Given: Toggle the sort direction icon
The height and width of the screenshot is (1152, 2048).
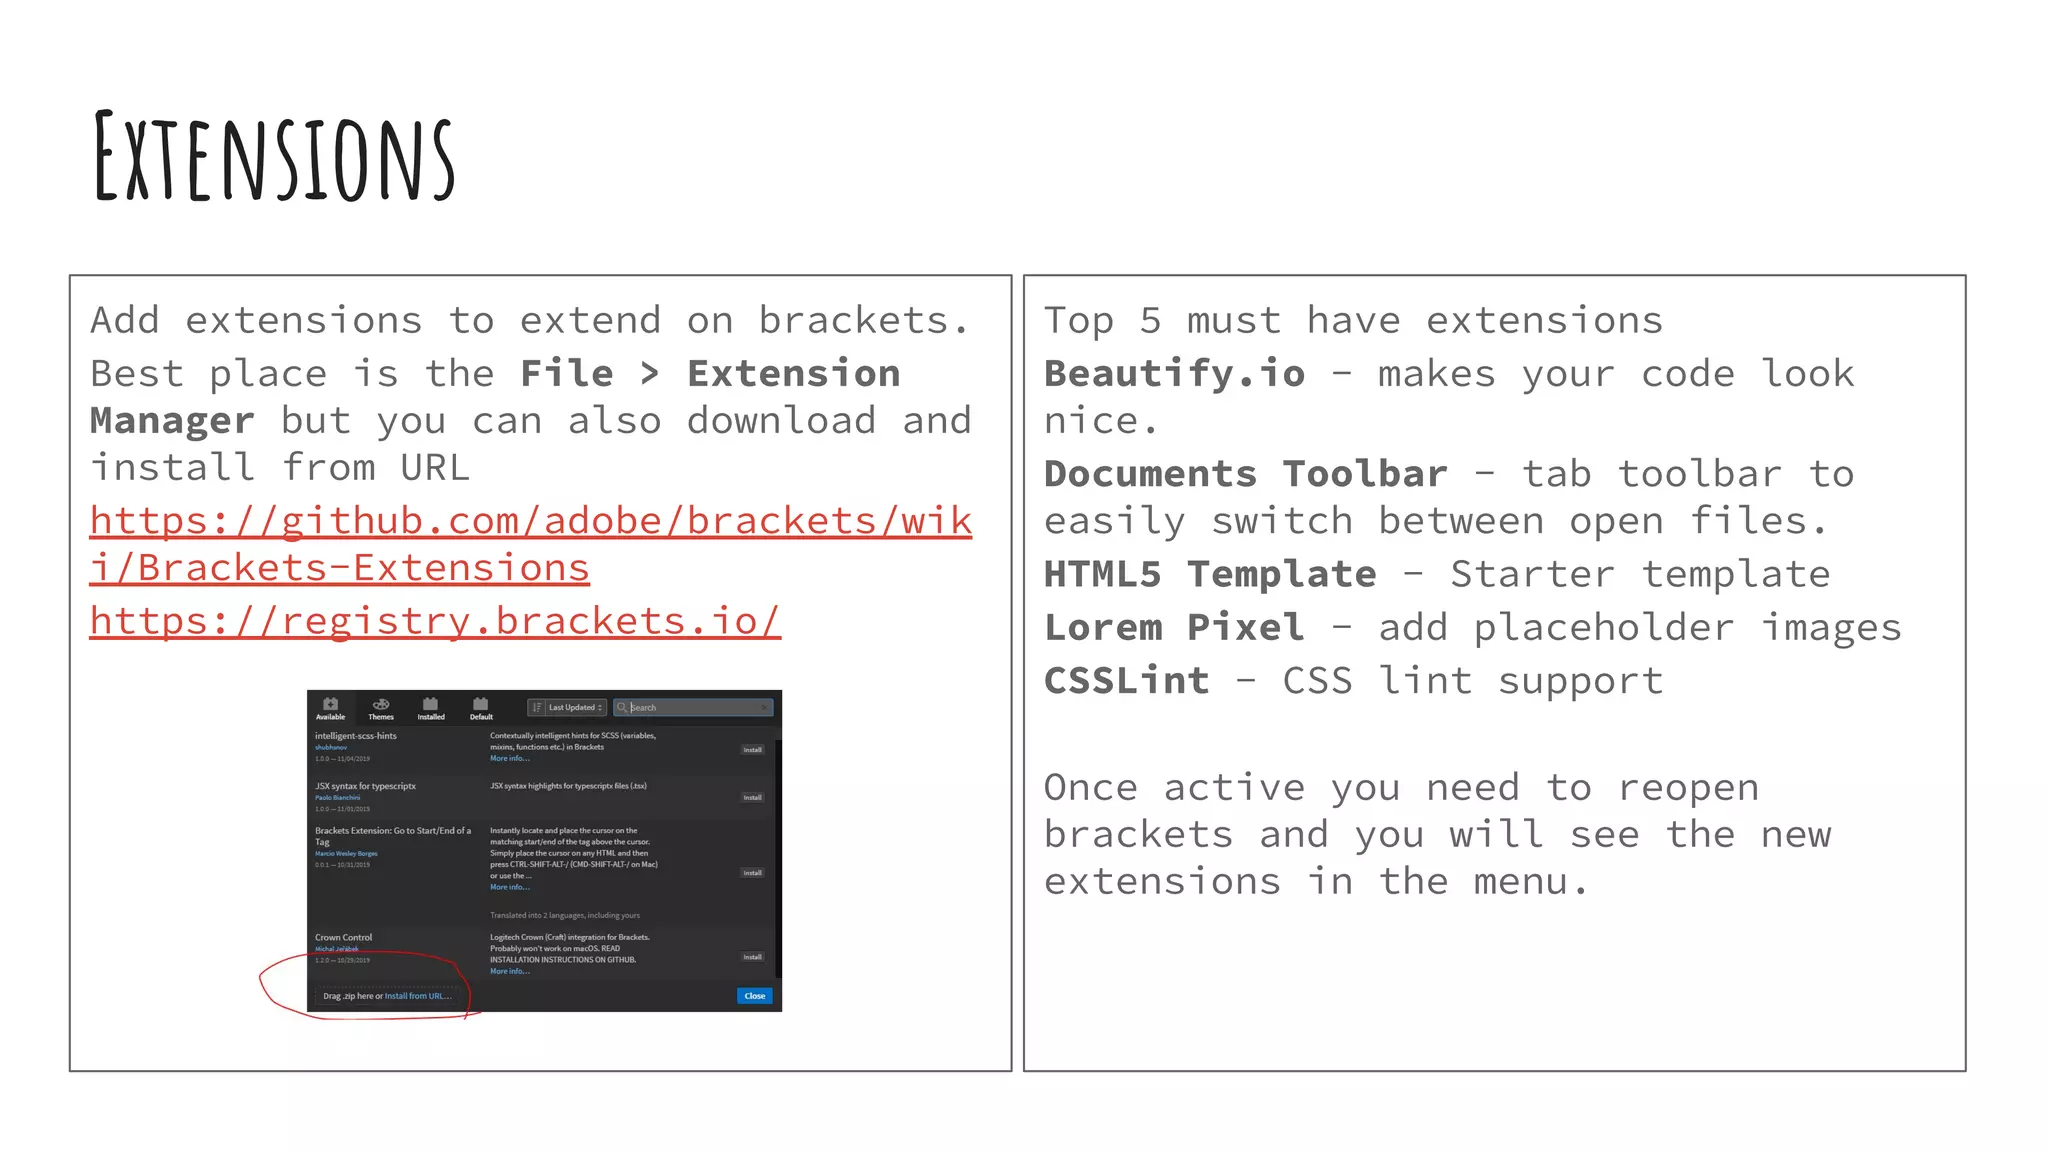Looking at the screenshot, I should point(537,707).
